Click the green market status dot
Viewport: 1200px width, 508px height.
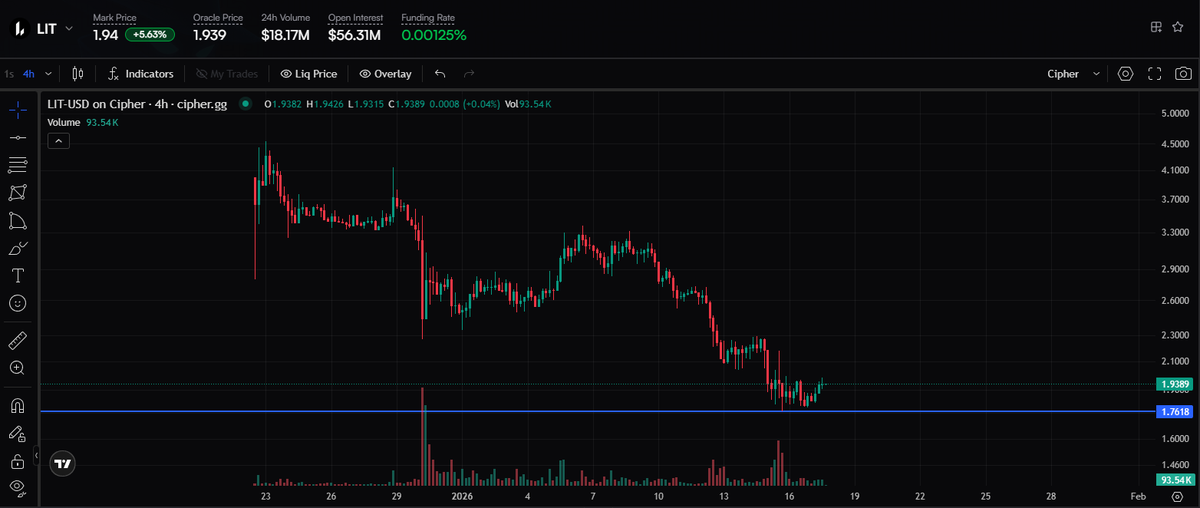pos(245,104)
